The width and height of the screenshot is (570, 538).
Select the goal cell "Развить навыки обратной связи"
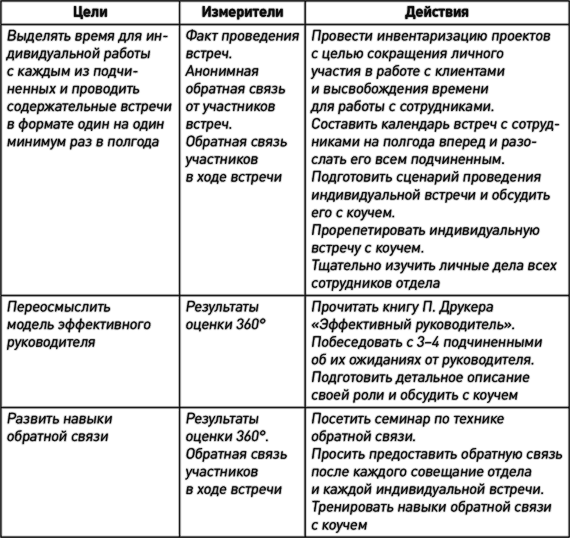coord(90,472)
